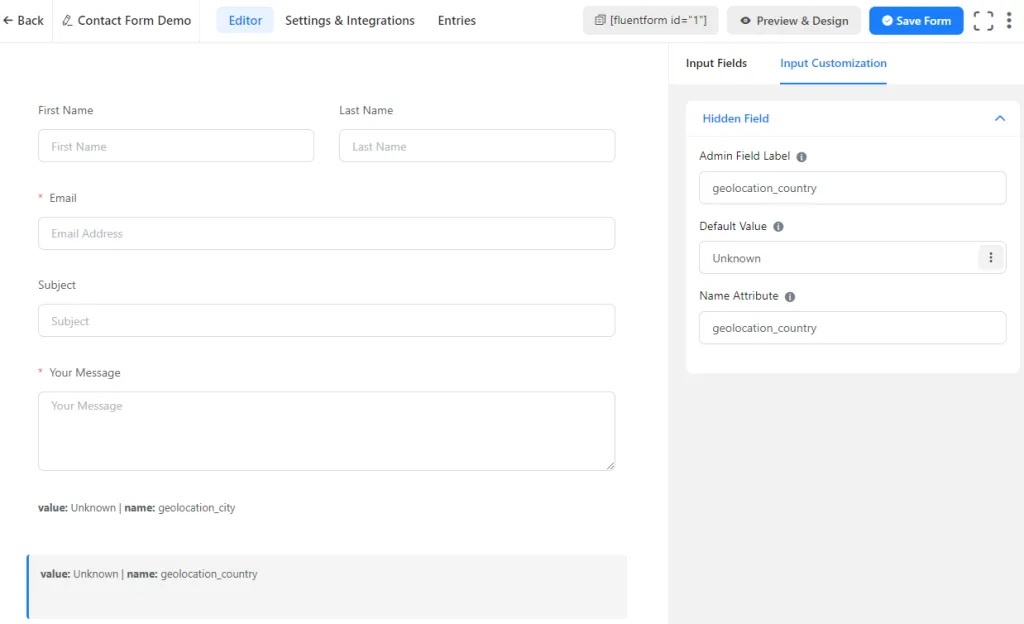1024x624 pixels.
Task: Click the pencil icon beside Contact Form Demo
Action: click(68, 21)
